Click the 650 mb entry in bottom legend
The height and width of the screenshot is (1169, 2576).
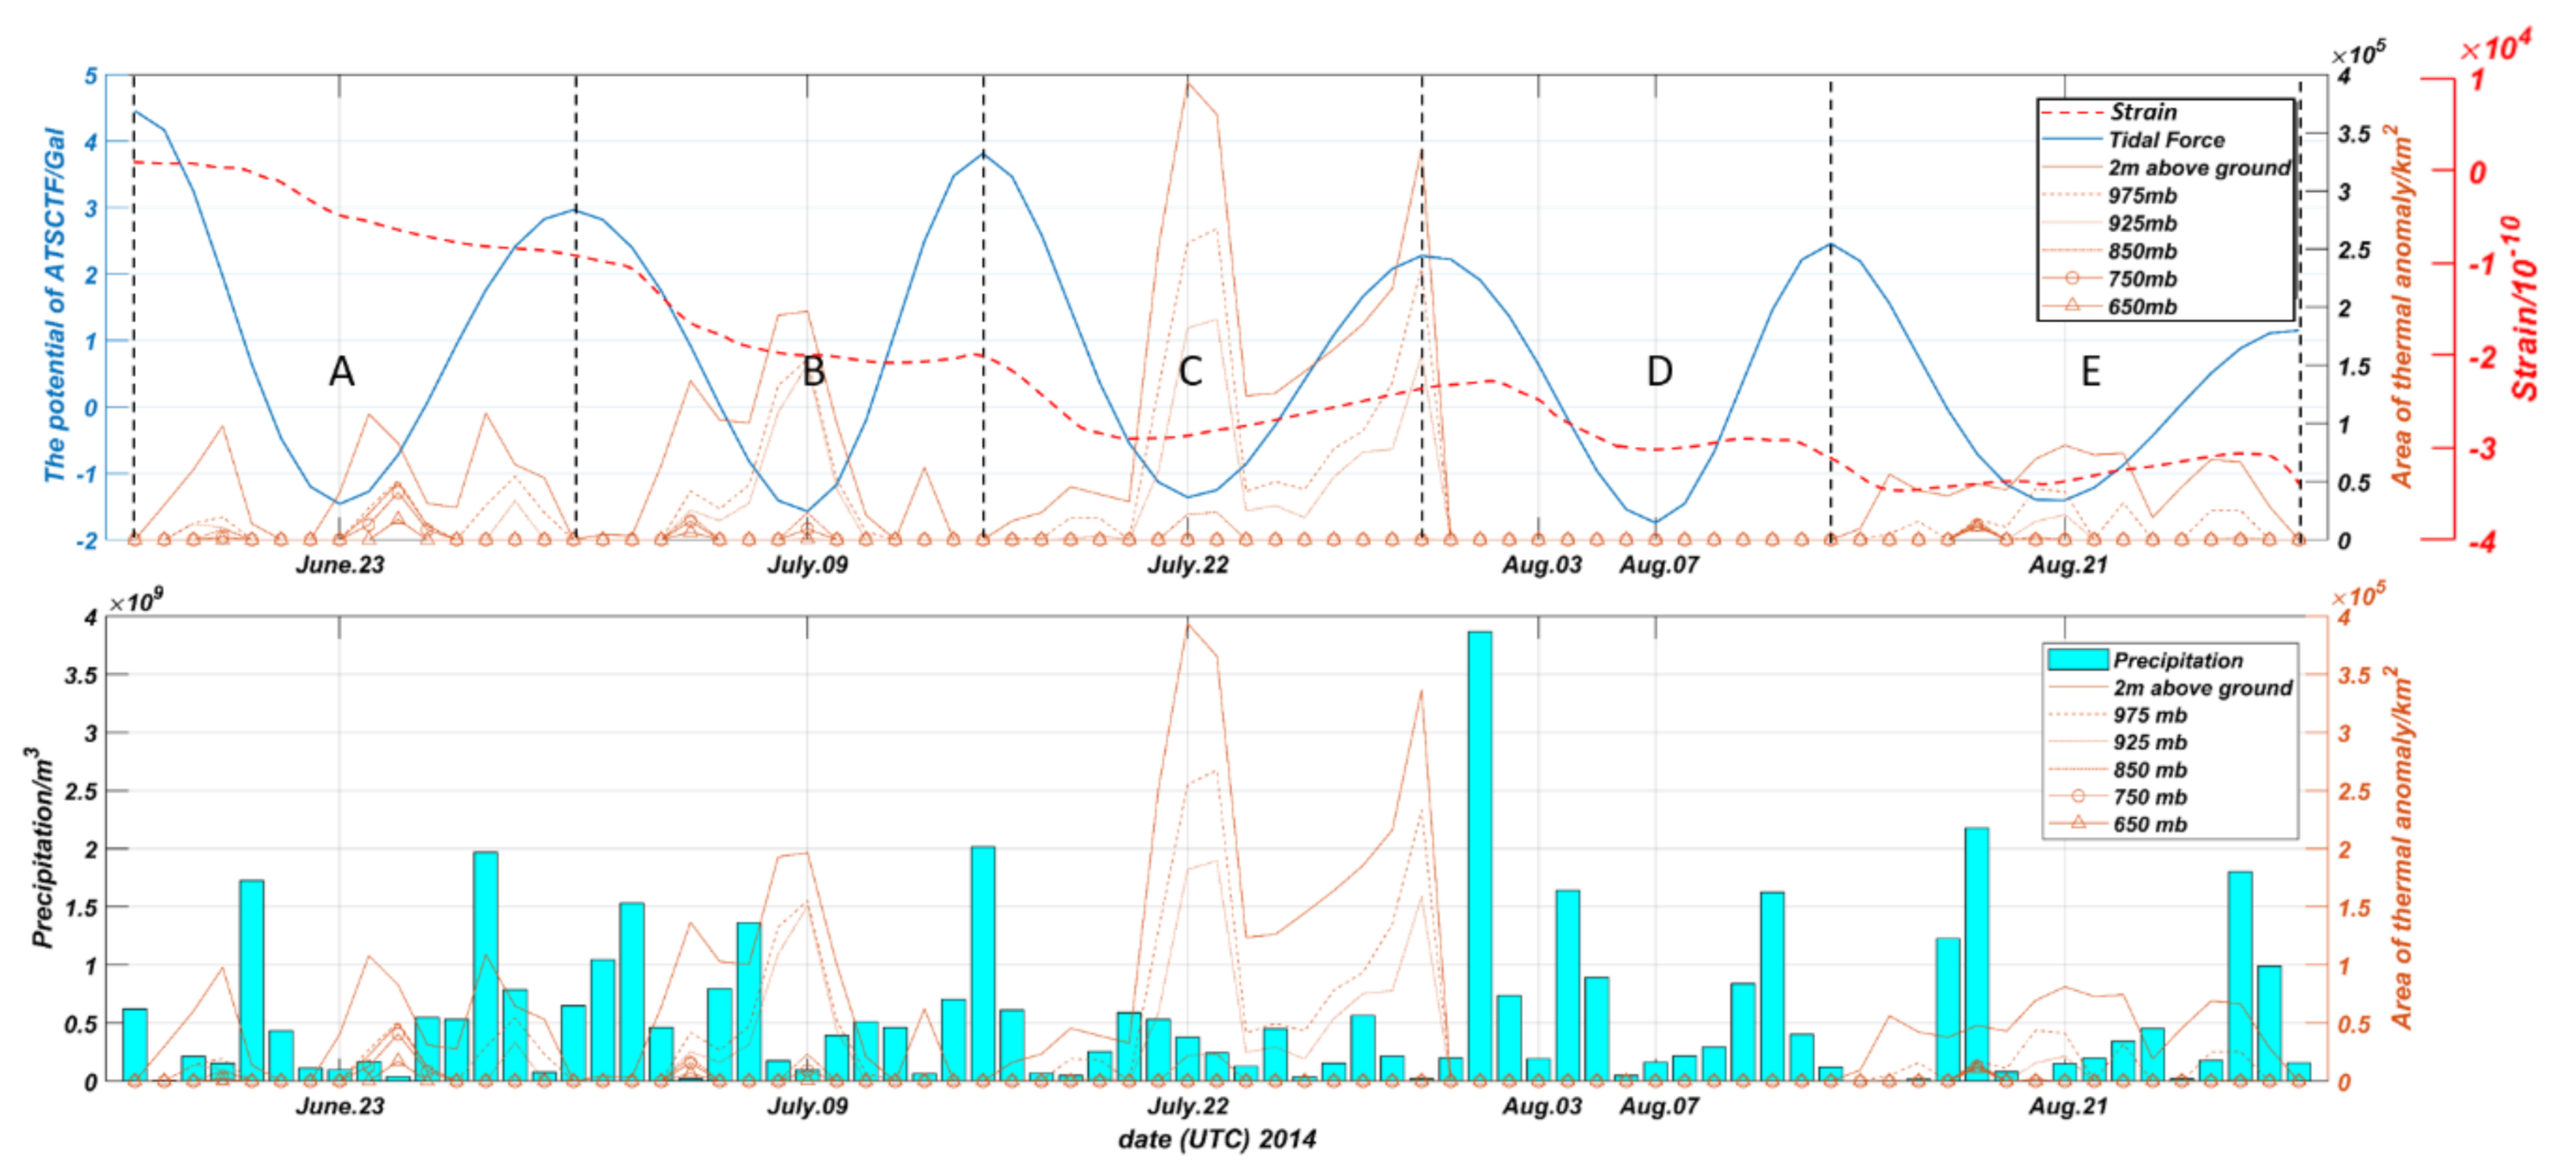coord(2149,825)
